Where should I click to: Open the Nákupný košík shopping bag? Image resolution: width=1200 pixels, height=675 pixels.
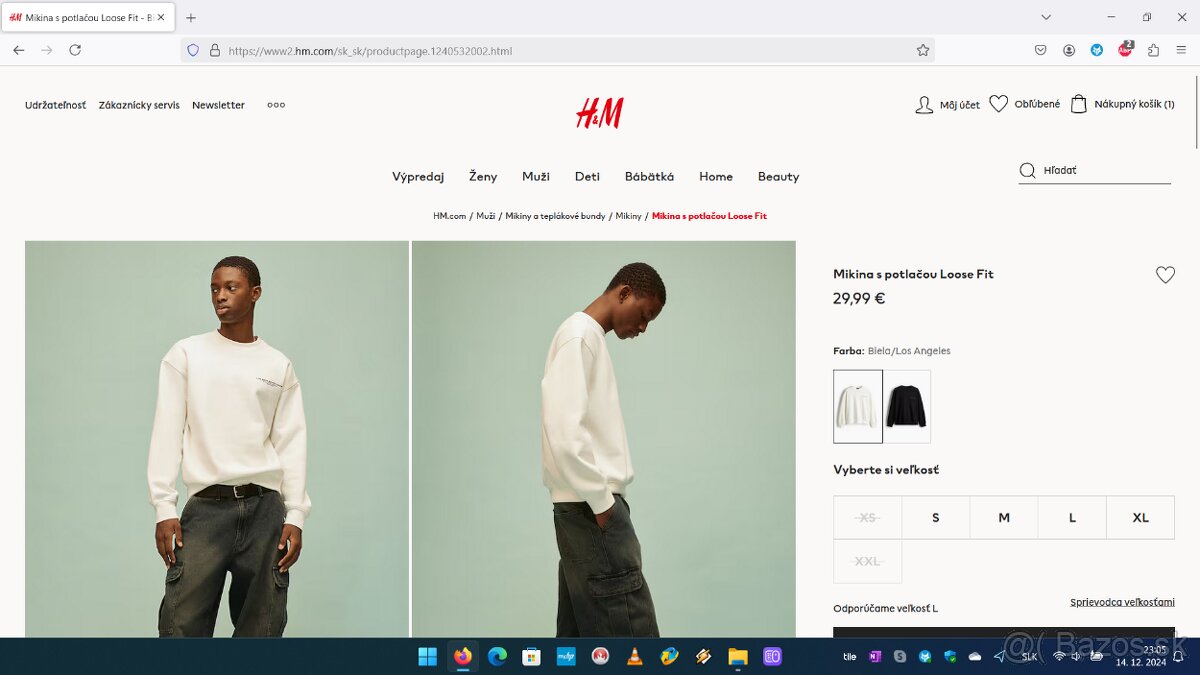point(1079,103)
